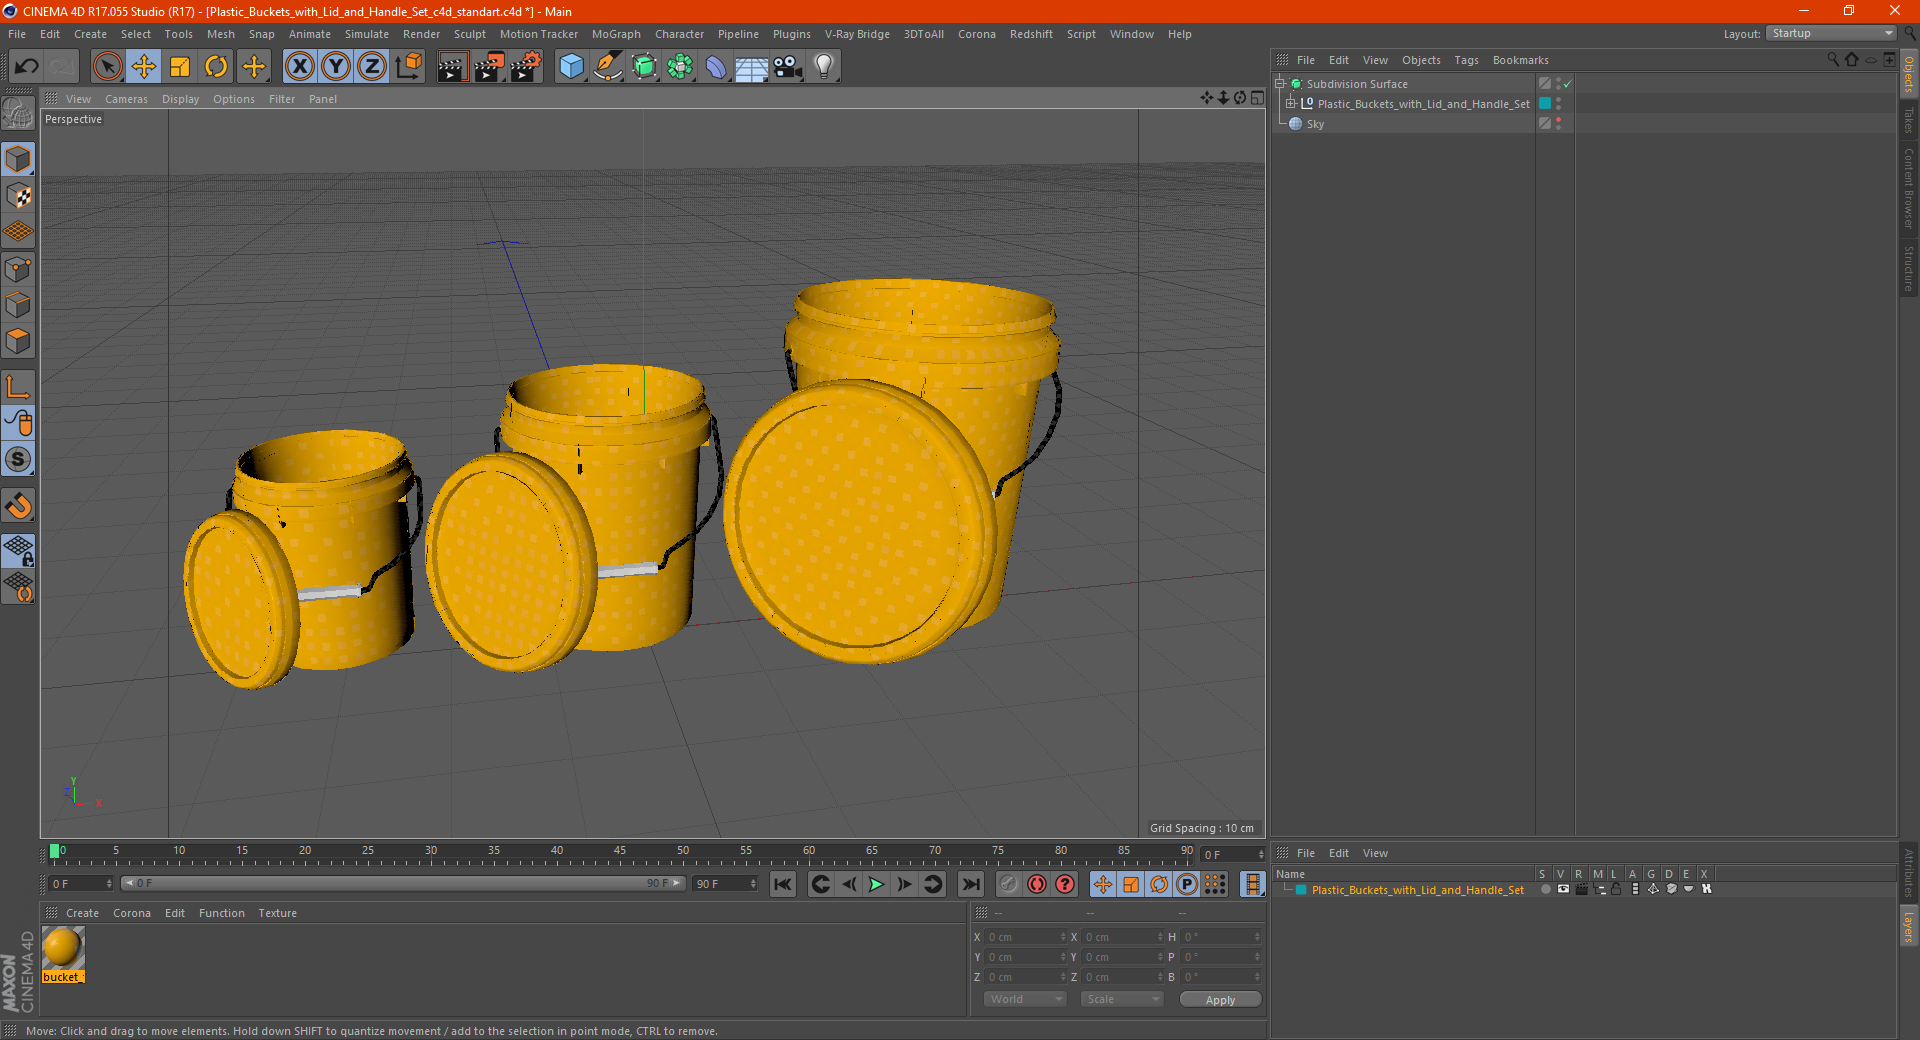Toggle Plastic_Buckets object visibility dots

pos(1558,103)
